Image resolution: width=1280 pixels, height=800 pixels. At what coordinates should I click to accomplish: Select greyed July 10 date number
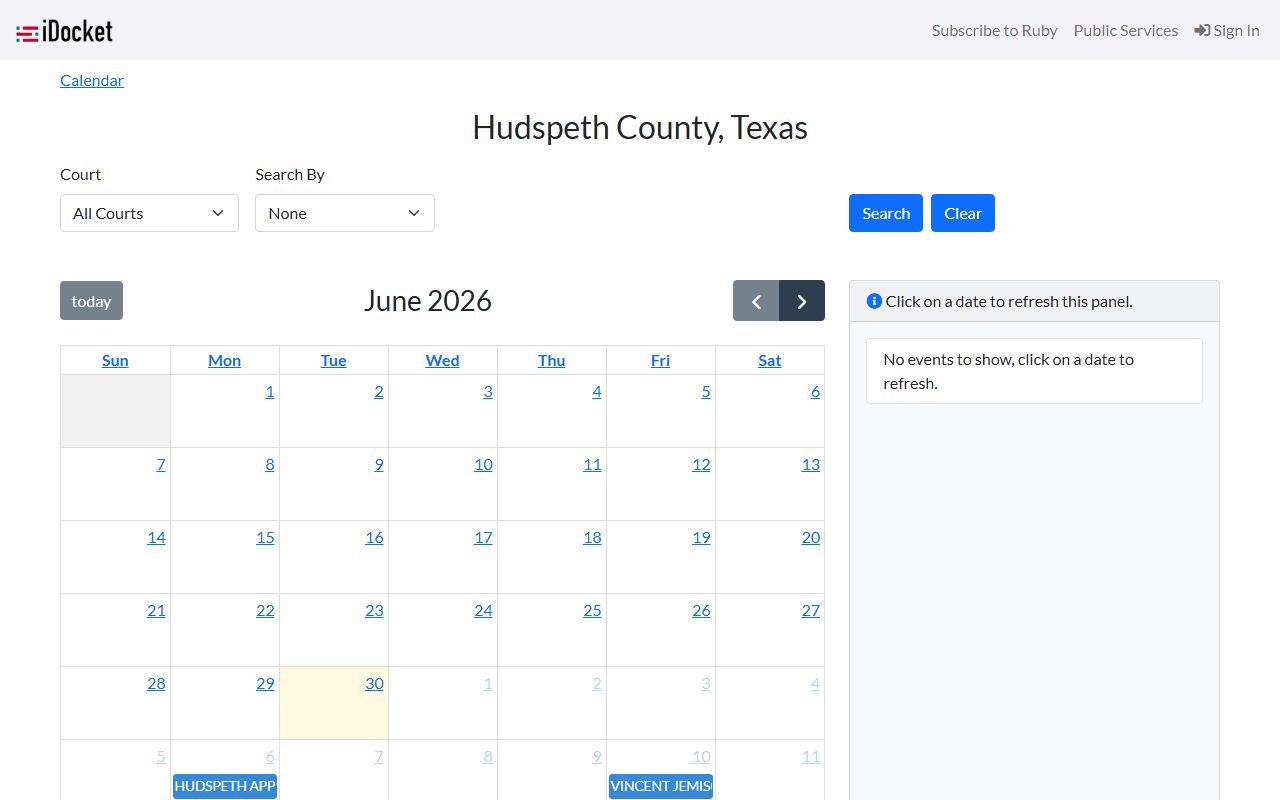click(x=701, y=756)
